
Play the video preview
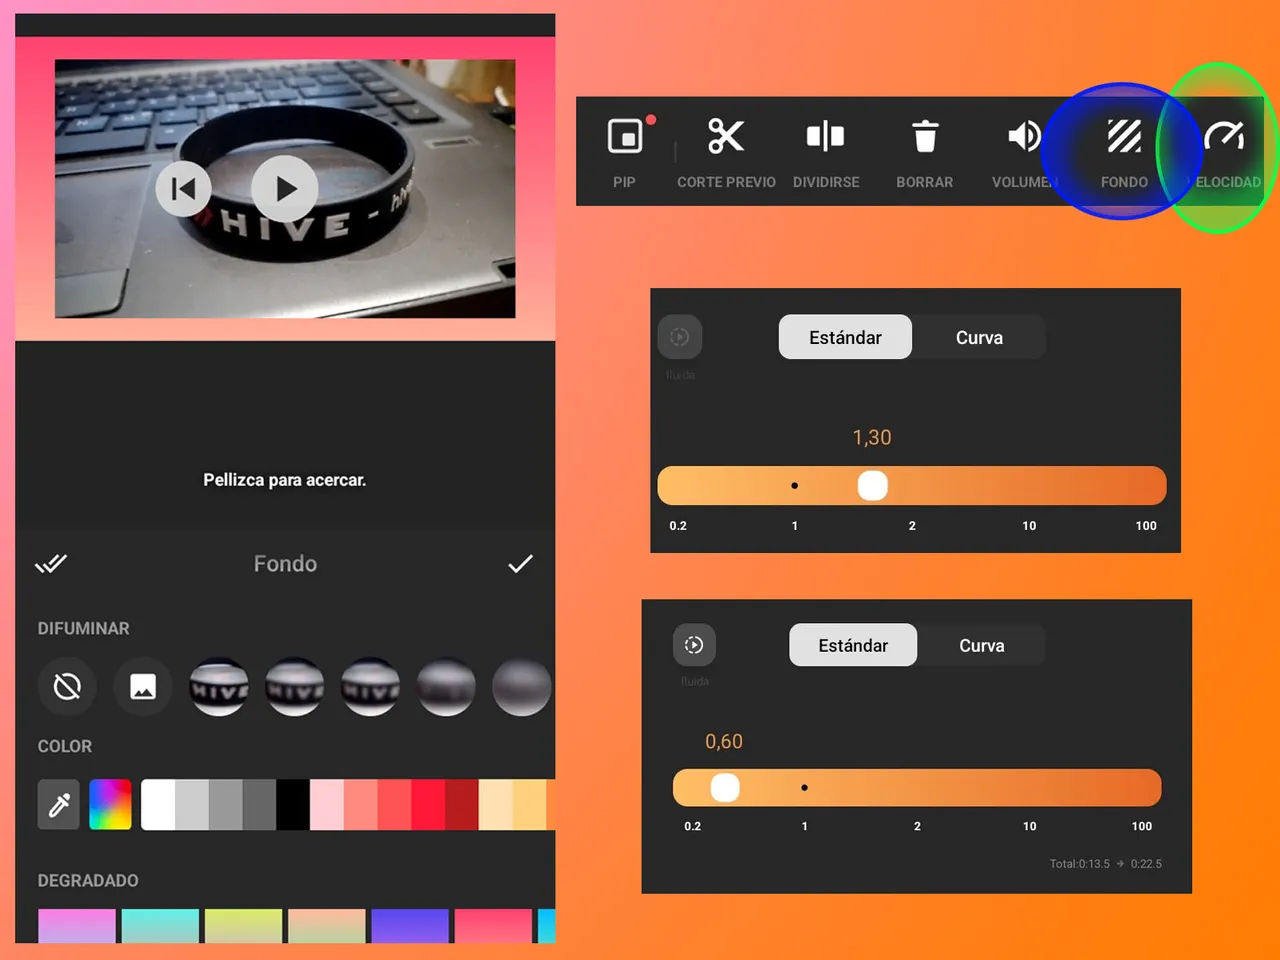point(285,188)
